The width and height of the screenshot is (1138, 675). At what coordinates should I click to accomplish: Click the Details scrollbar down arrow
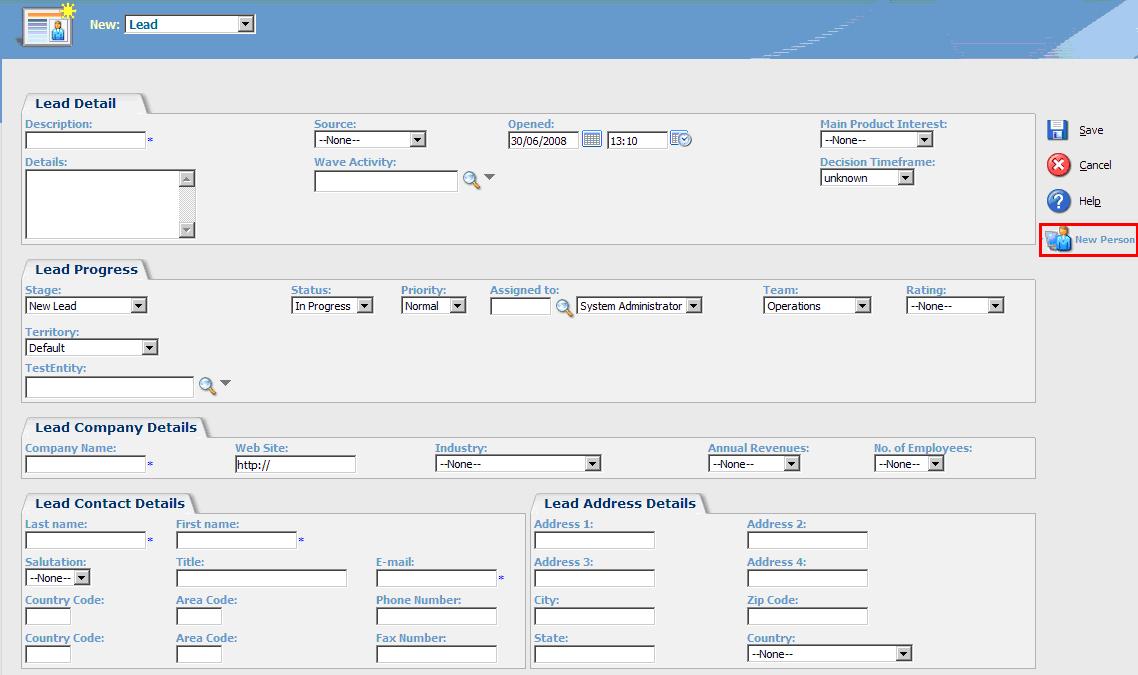pyautogui.click(x=187, y=230)
